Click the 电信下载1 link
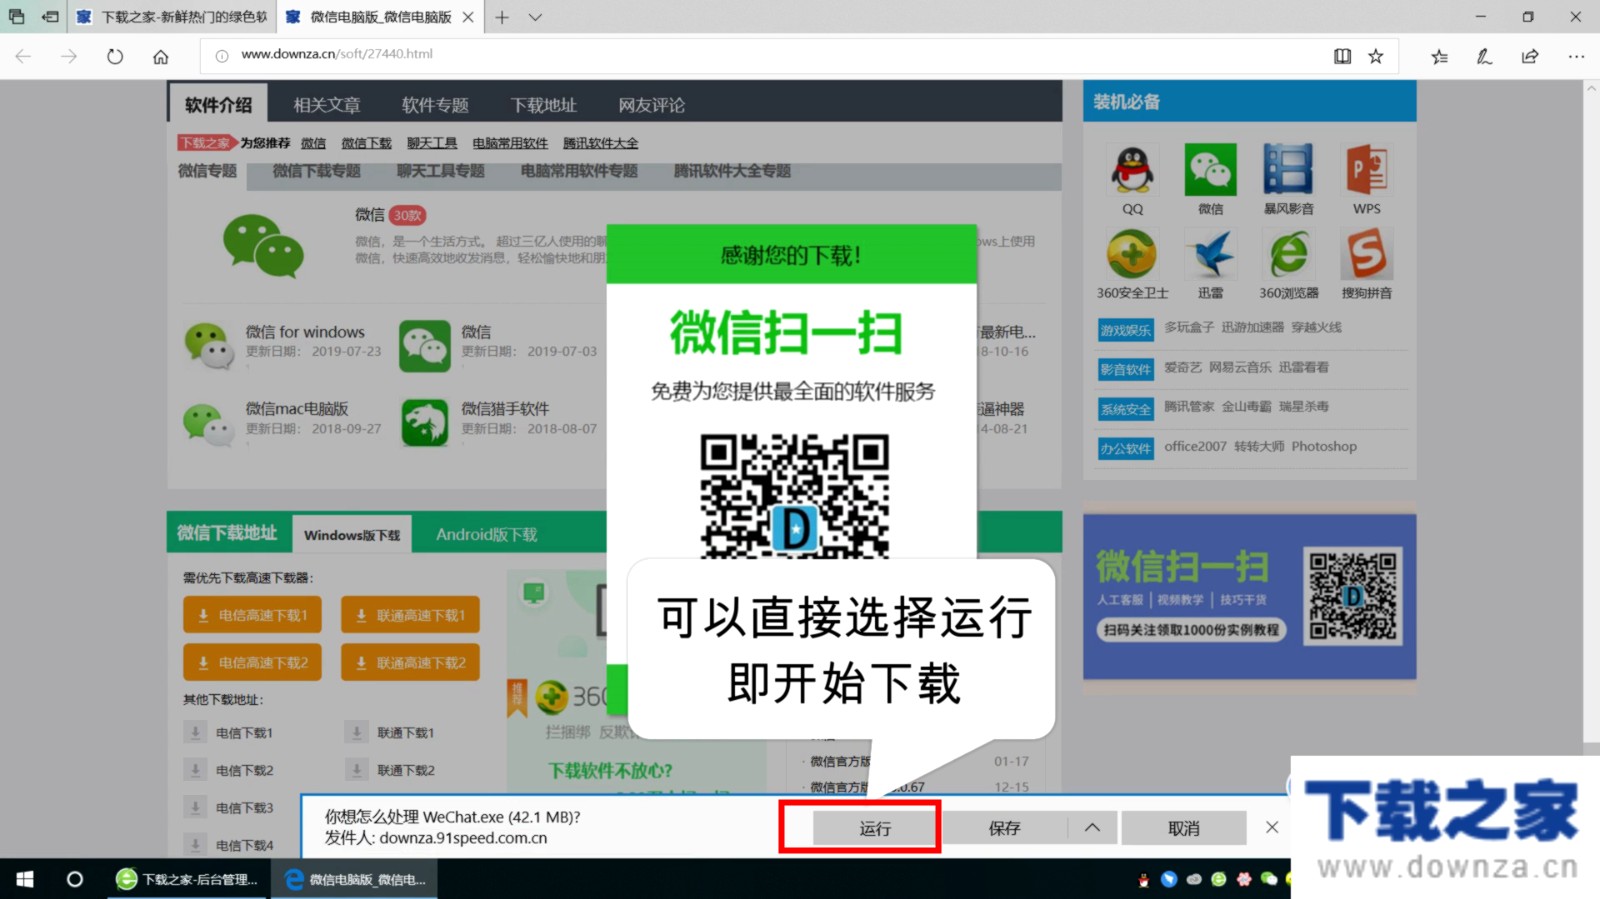The width and height of the screenshot is (1600, 899). [244, 733]
